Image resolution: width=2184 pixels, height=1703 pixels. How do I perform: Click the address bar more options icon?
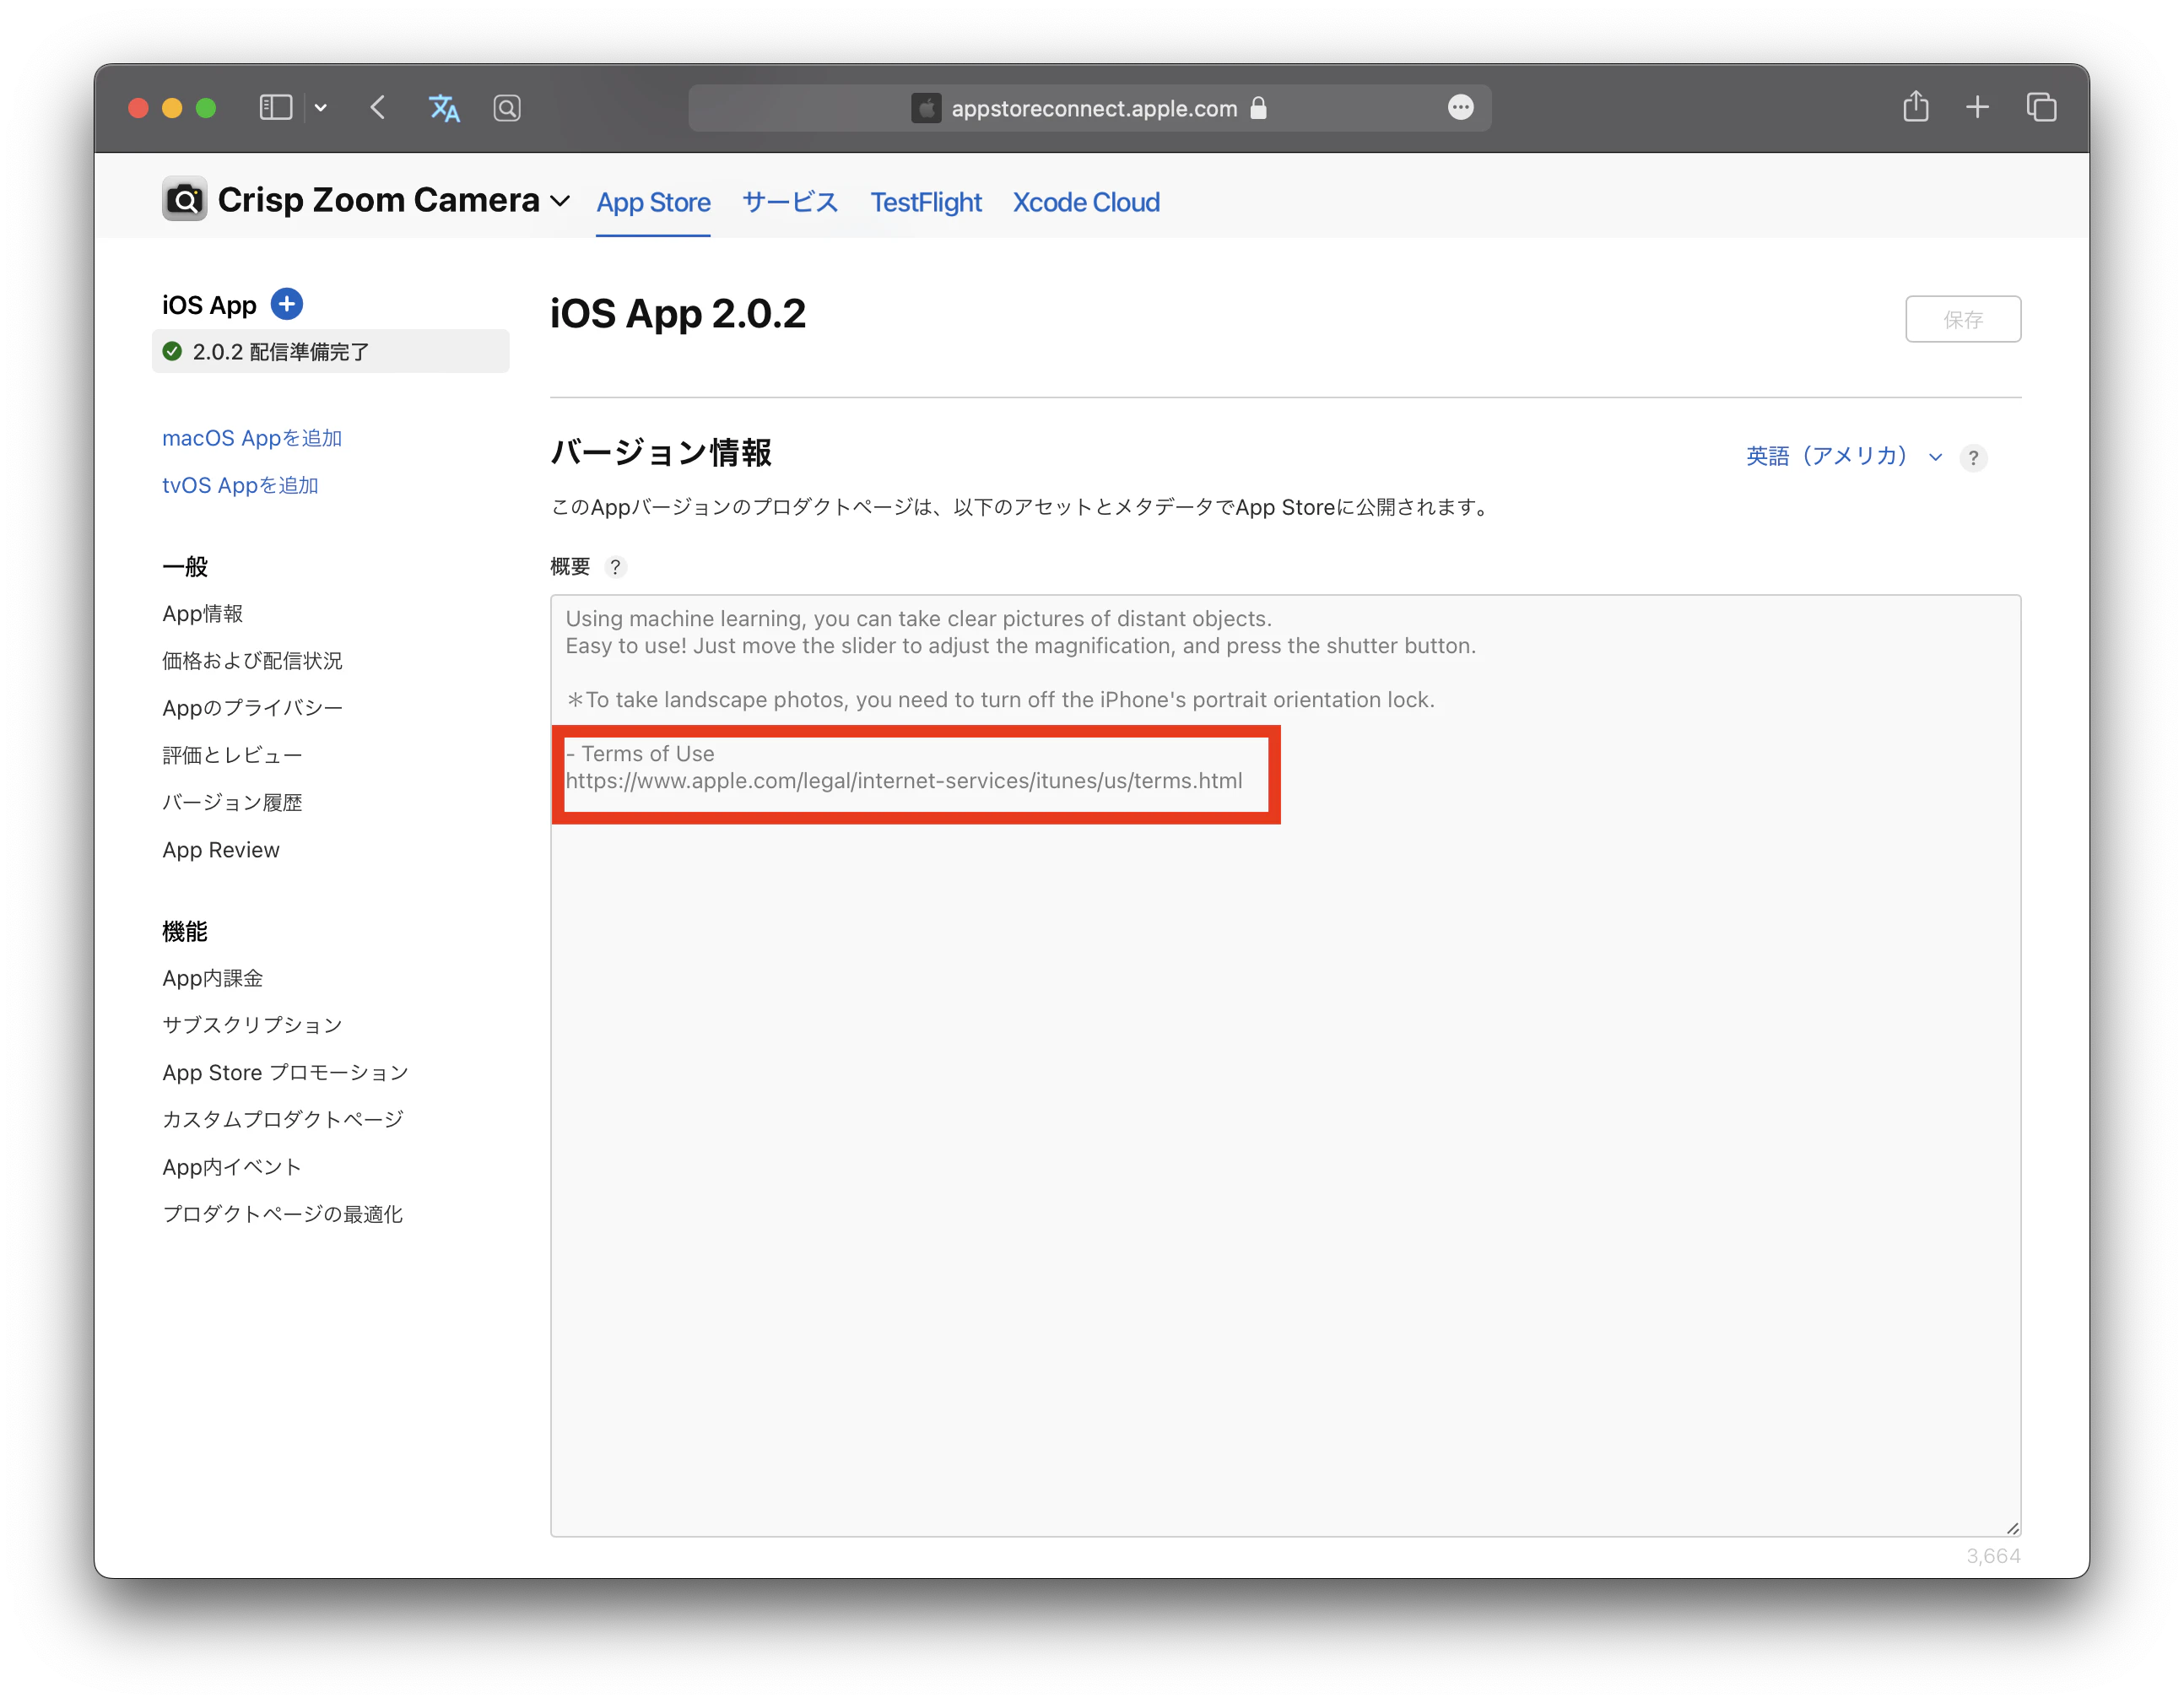[1460, 107]
